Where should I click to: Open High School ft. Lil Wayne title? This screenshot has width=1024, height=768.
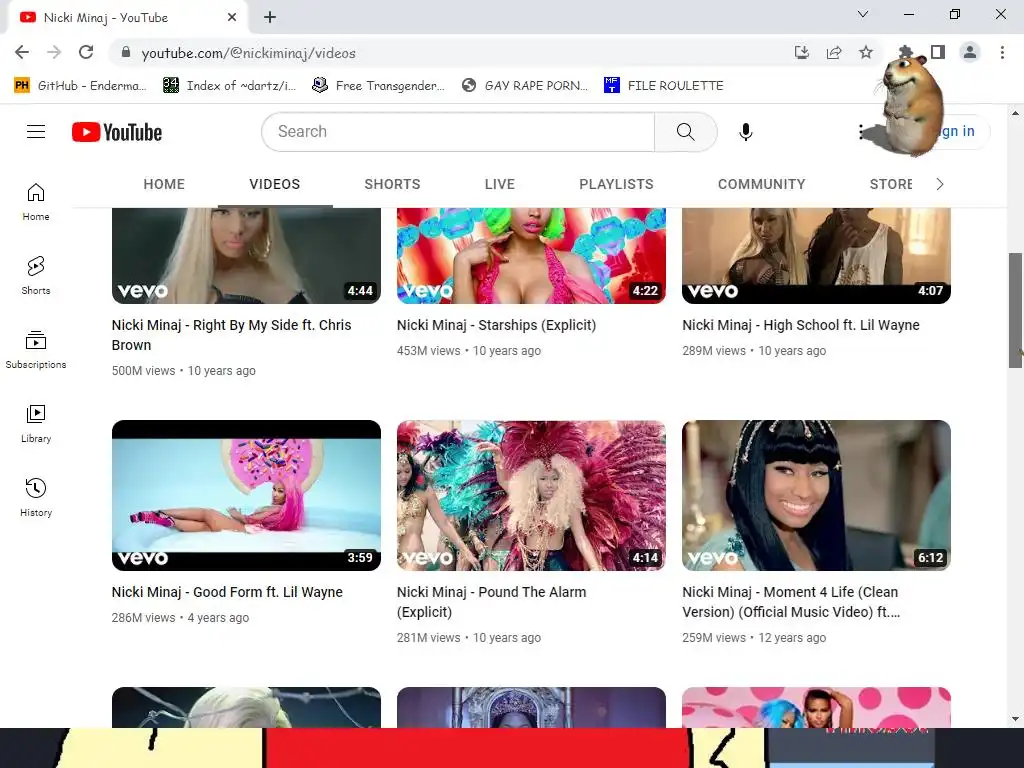point(801,325)
